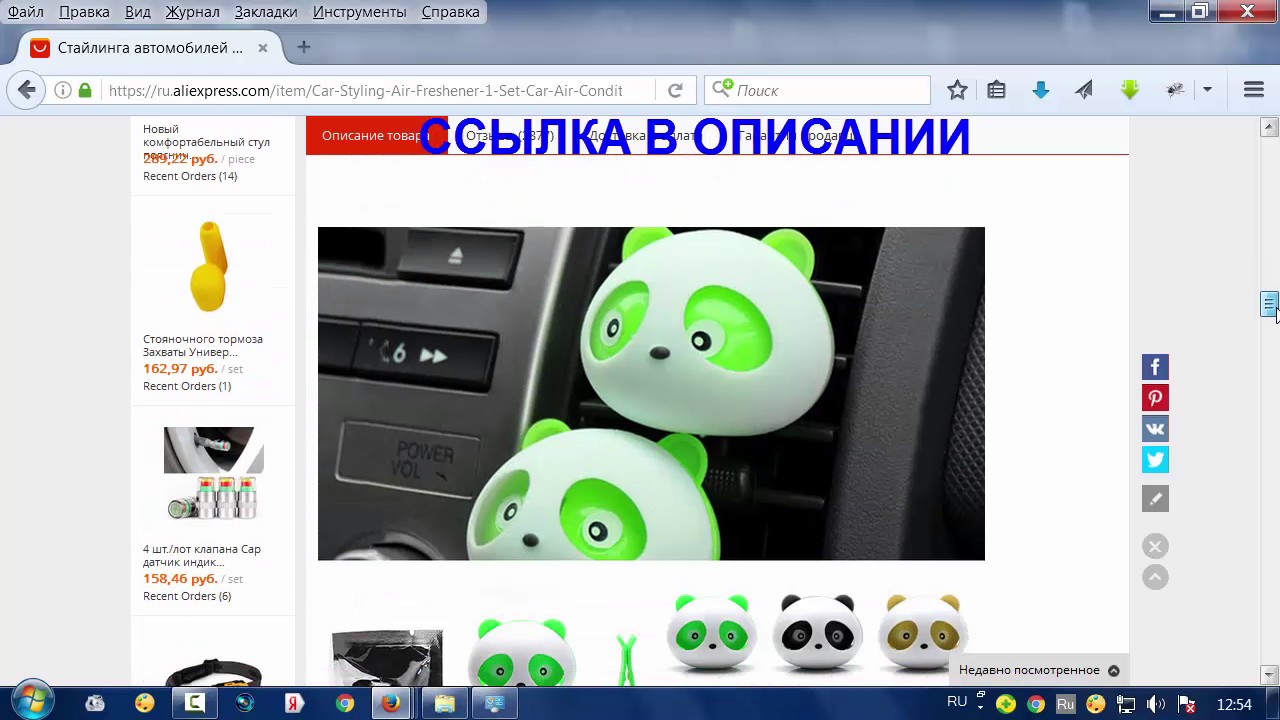Share the product on Pinterest
The width and height of the screenshot is (1280, 720).
[1155, 398]
